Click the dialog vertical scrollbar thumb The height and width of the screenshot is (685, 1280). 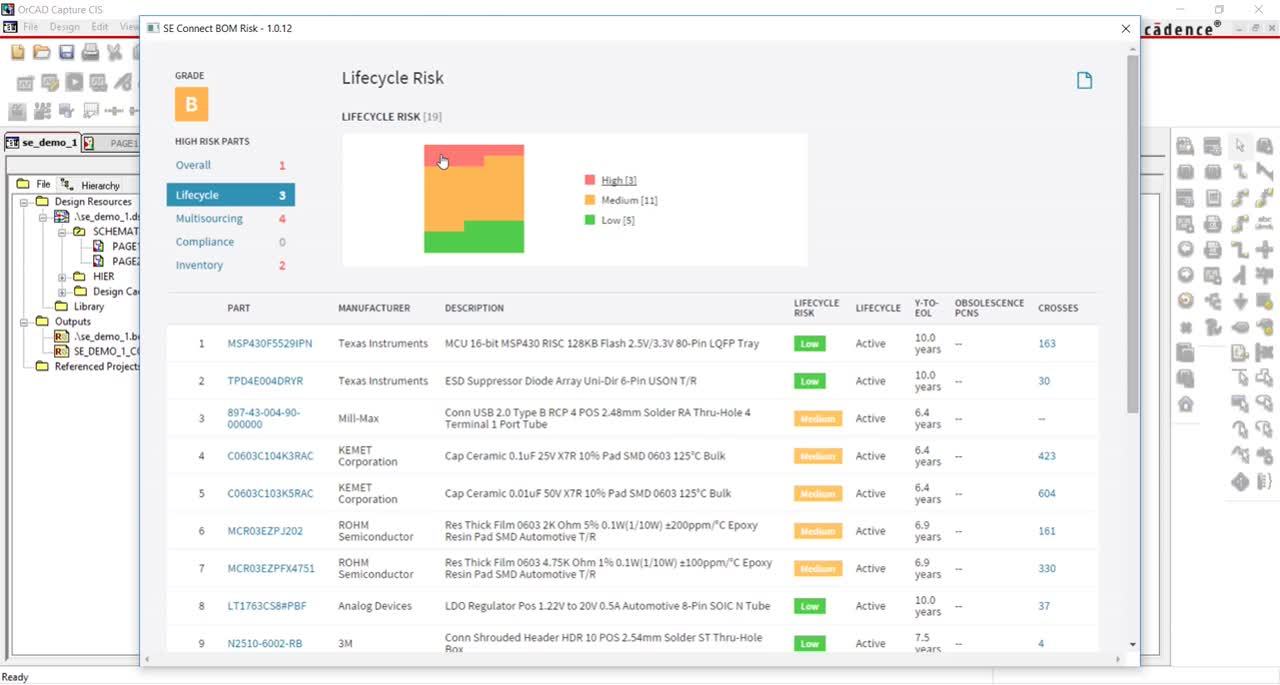click(x=1132, y=235)
